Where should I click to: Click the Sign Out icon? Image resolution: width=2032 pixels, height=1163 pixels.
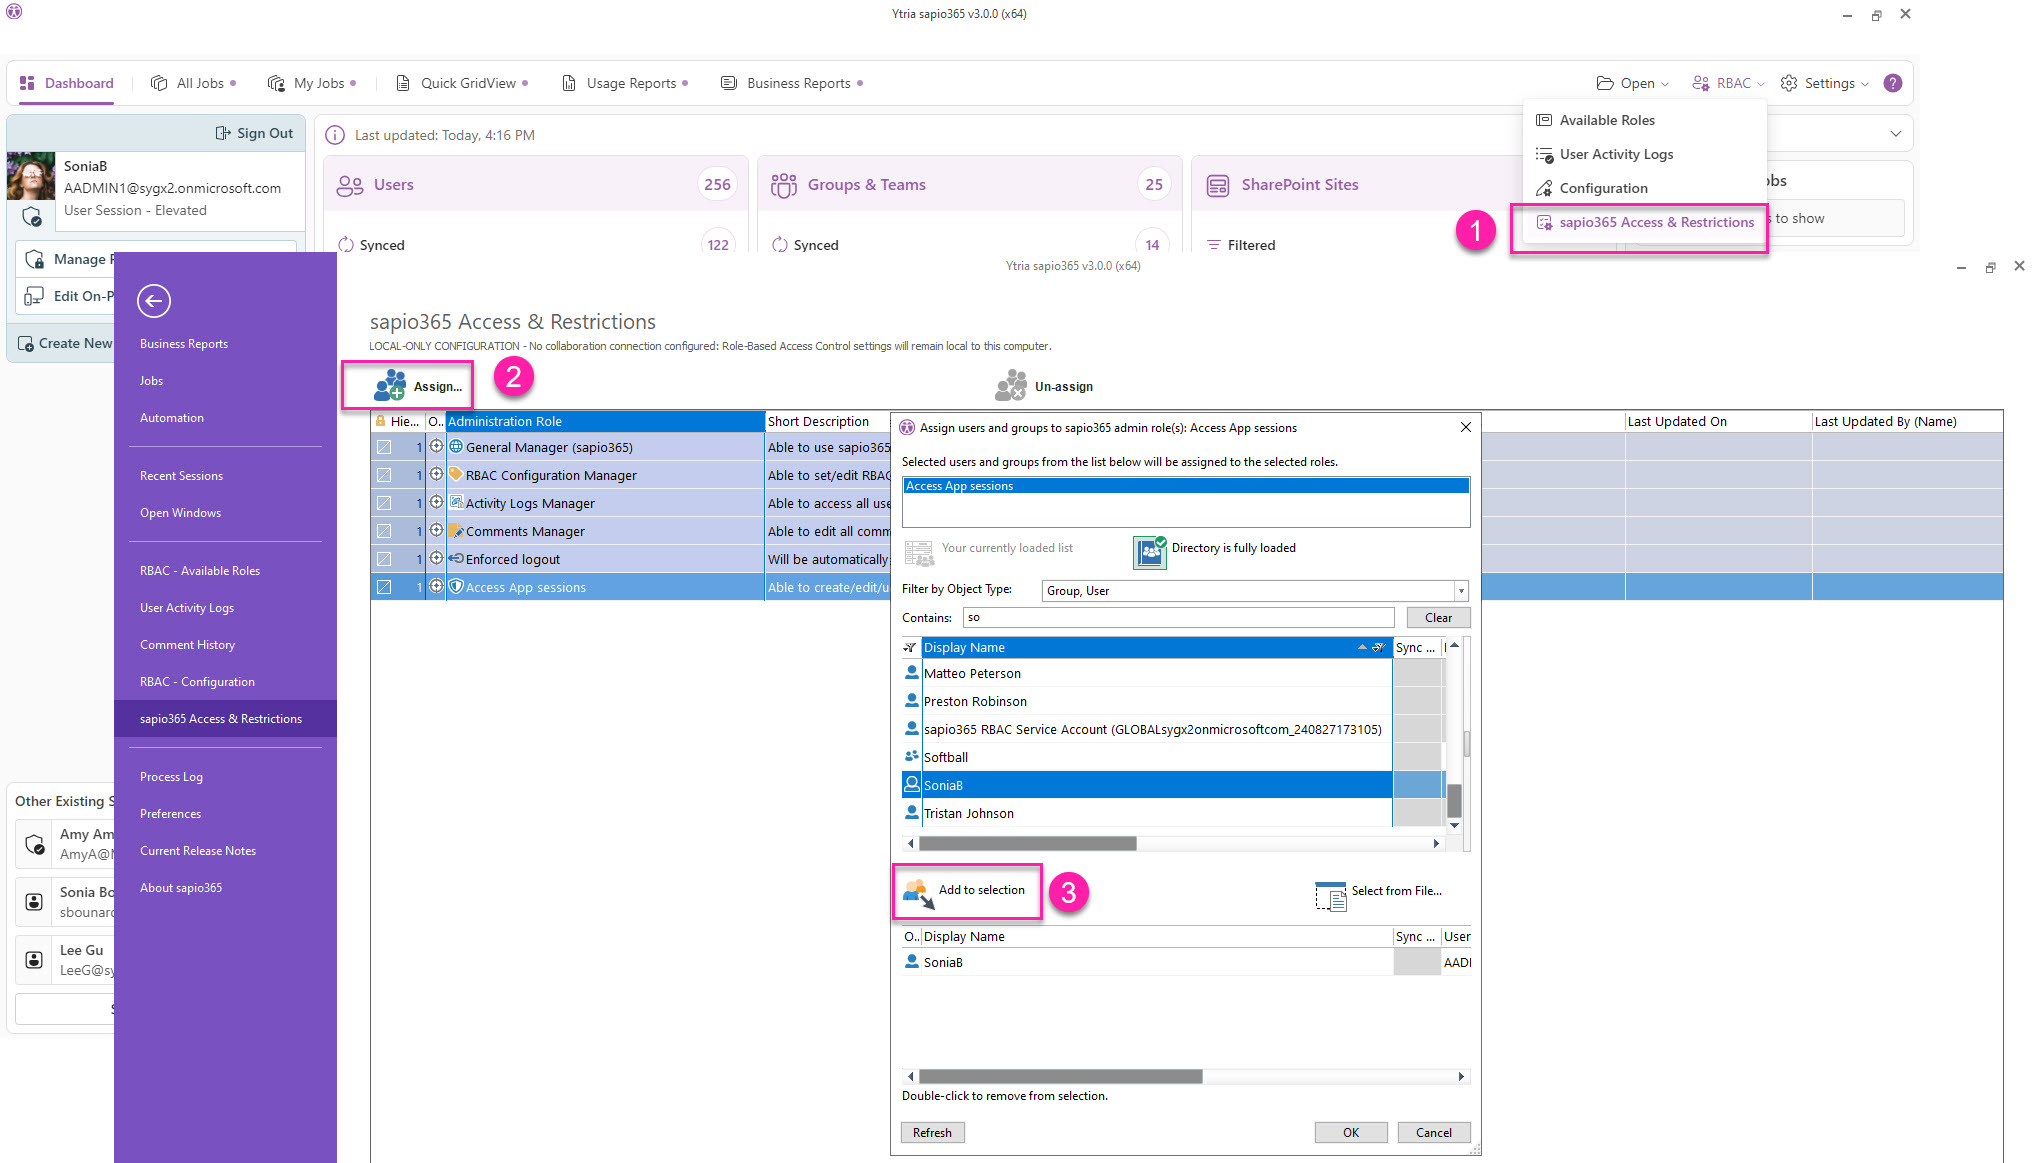click(223, 133)
